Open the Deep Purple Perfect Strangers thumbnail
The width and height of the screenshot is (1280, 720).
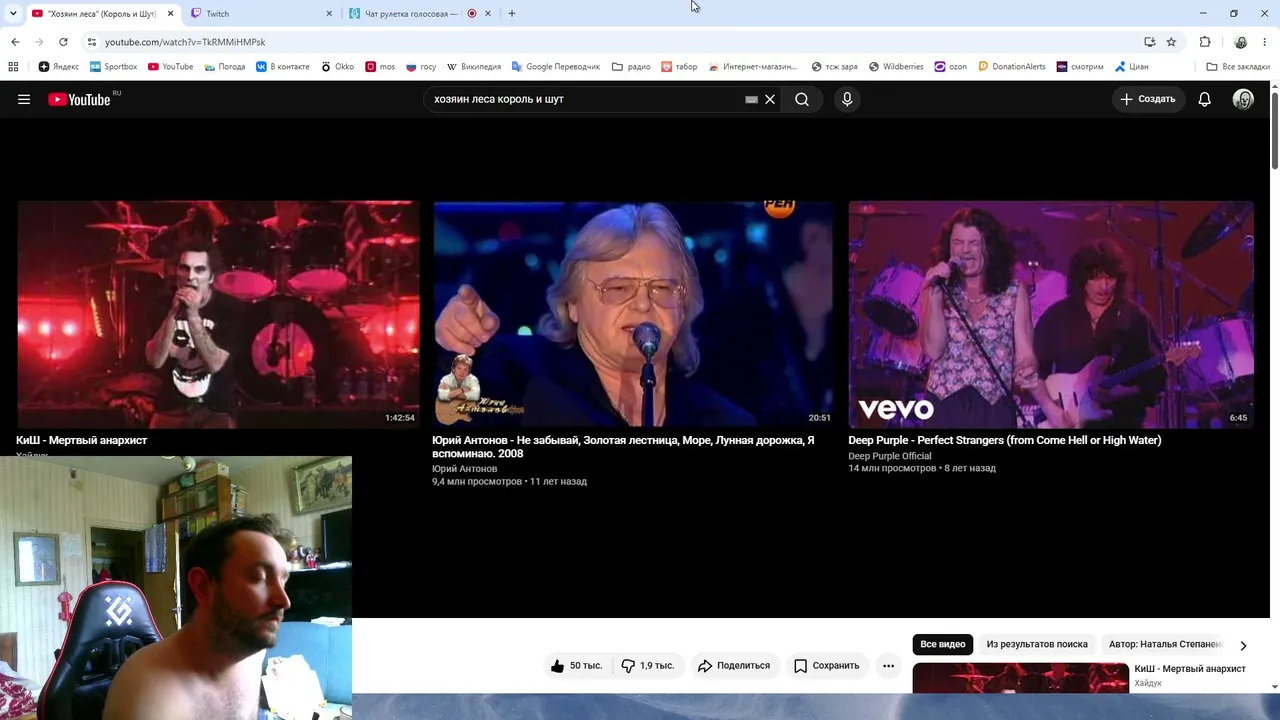pyautogui.click(x=1050, y=314)
